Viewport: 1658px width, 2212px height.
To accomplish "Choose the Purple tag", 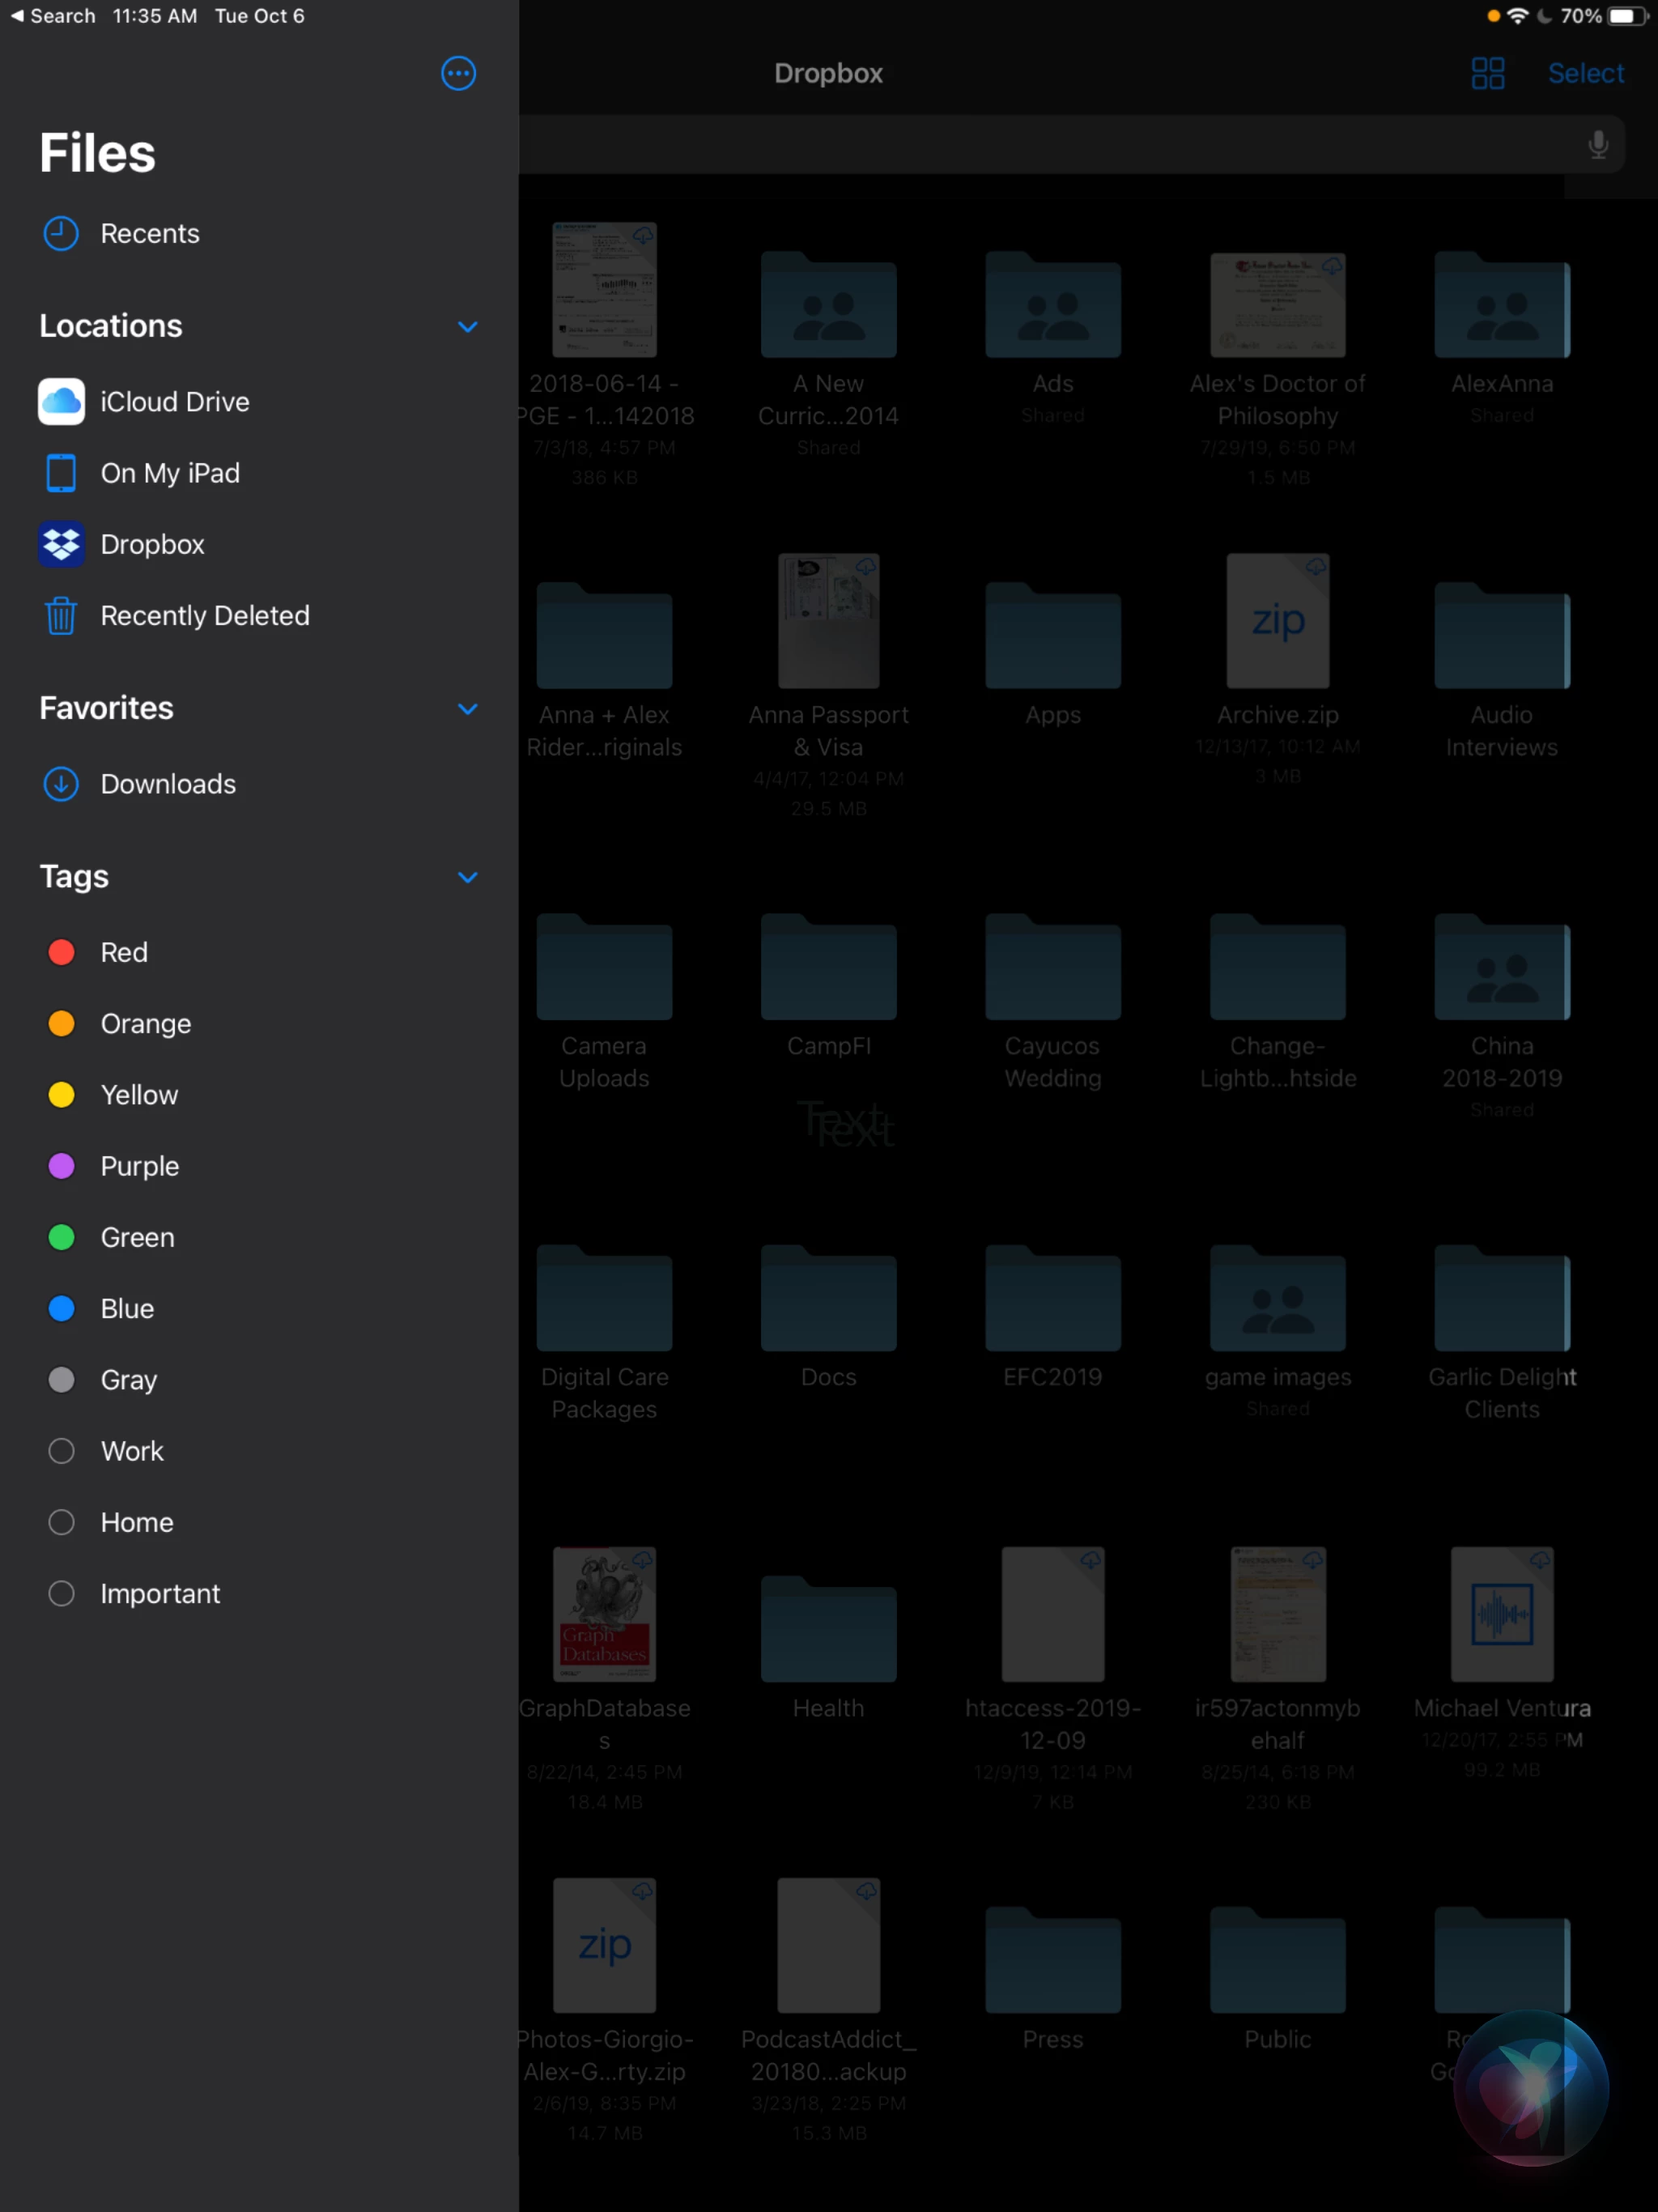I will tap(61, 1166).
